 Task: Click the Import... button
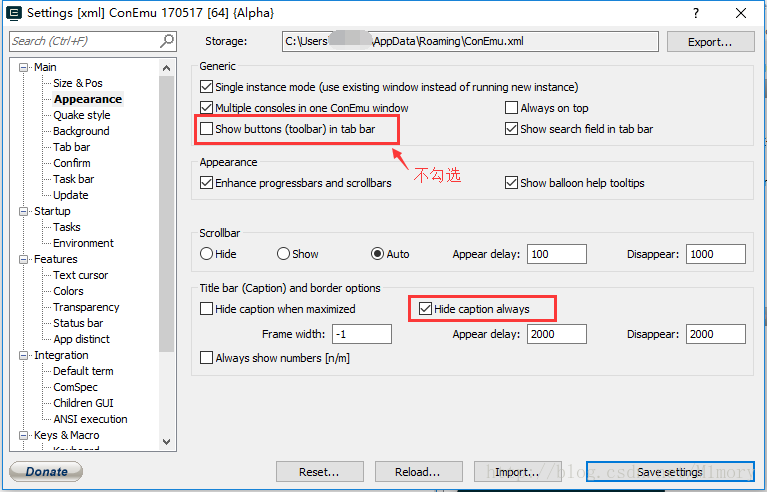point(517,472)
